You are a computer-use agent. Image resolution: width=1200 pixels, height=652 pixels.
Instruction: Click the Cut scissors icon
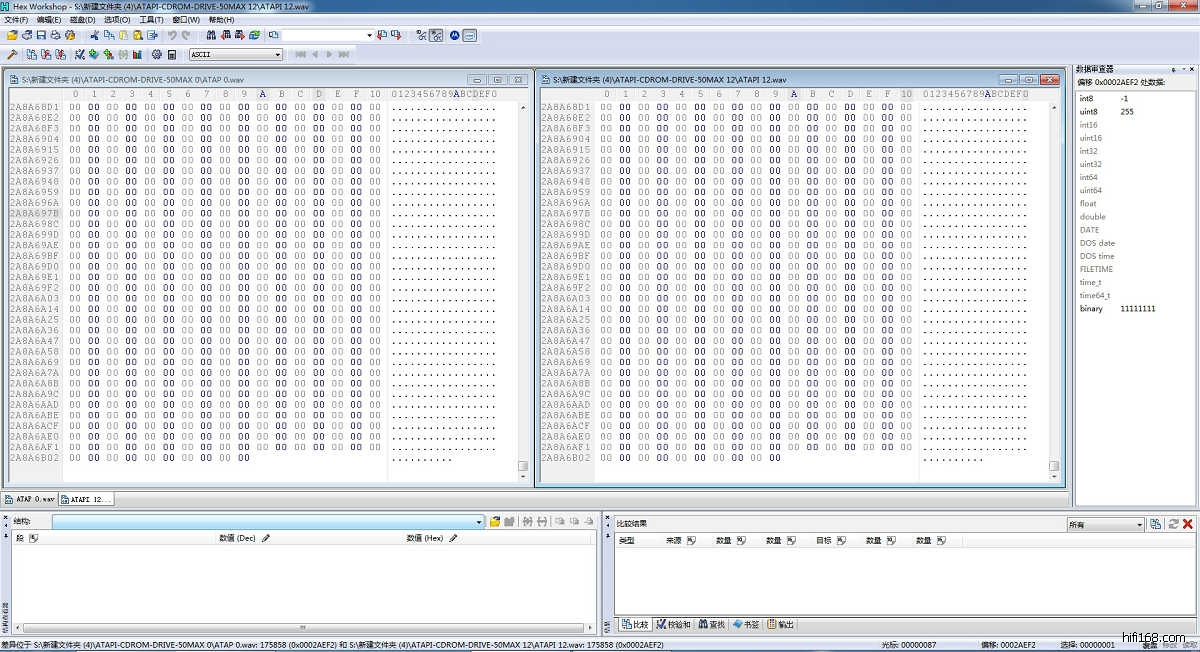pos(95,35)
